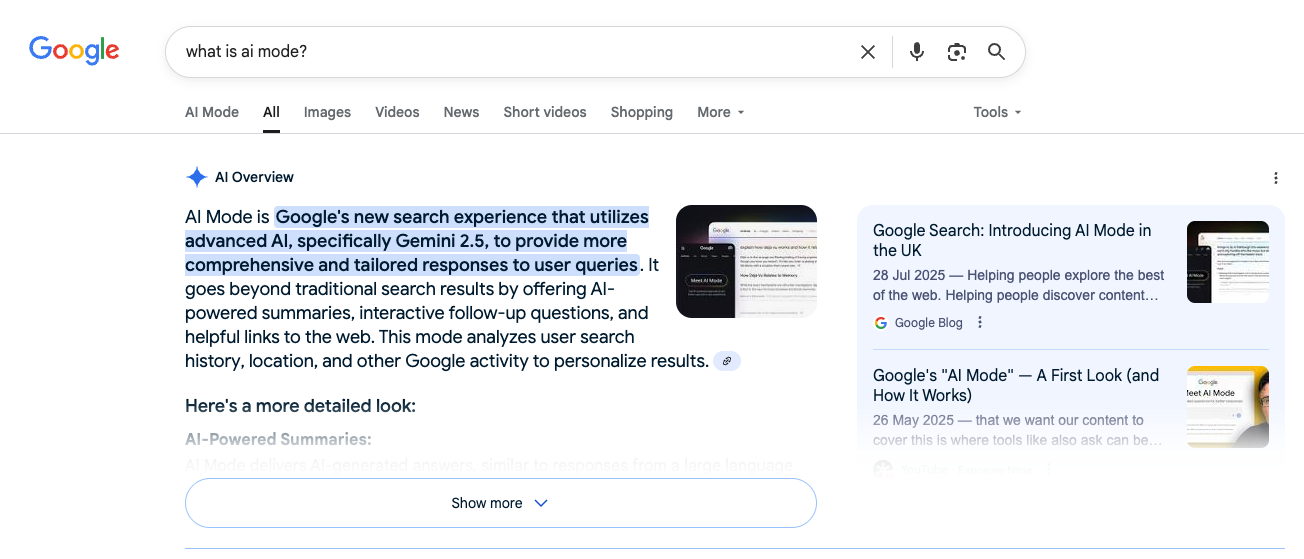Open the Google logo homepage link
This screenshot has width=1304, height=559.
pyautogui.click(x=74, y=50)
